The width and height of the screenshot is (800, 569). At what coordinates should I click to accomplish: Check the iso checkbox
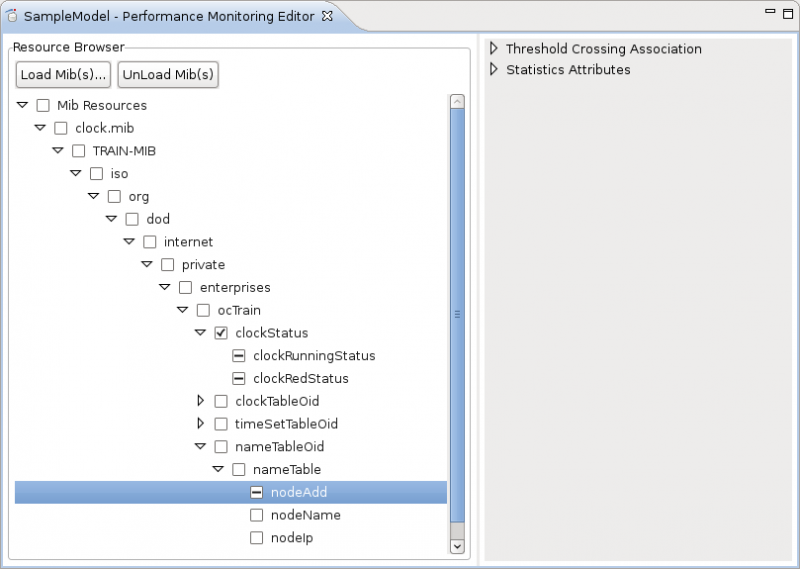96,174
